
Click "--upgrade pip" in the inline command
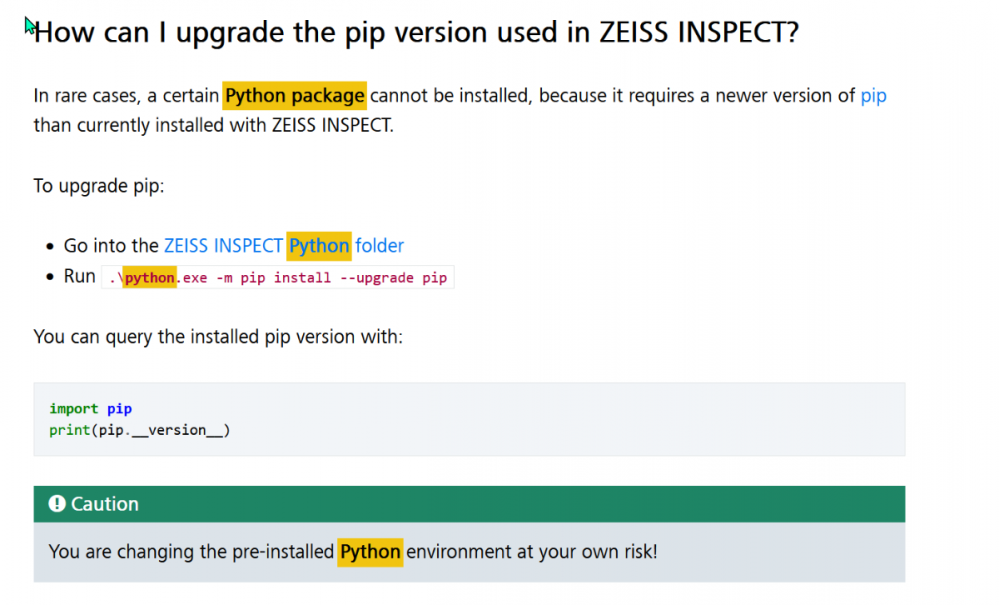coord(394,277)
